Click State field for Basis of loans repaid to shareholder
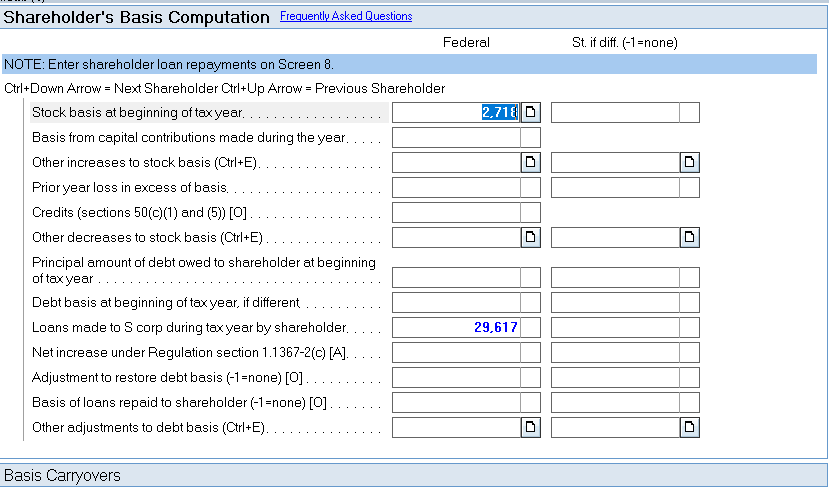This screenshot has width=829, height=487. point(615,403)
